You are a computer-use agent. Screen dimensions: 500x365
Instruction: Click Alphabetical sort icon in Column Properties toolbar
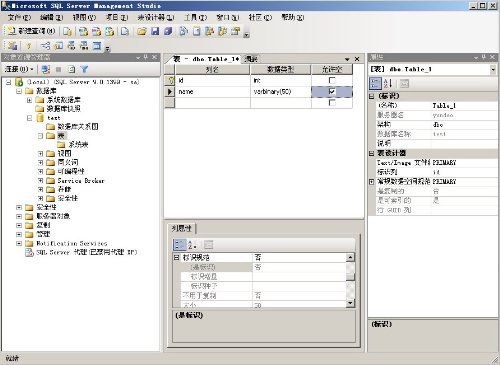pos(192,245)
